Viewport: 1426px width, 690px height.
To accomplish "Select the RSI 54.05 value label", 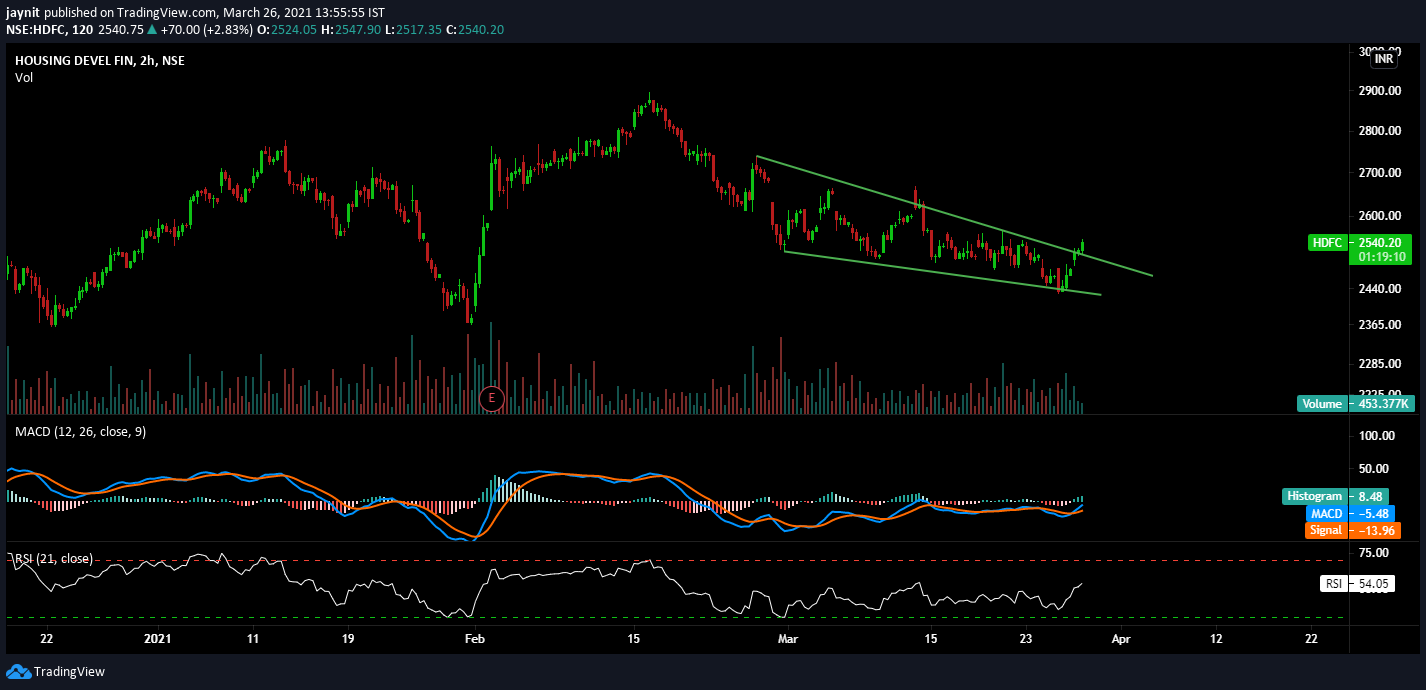I will (1359, 584).
